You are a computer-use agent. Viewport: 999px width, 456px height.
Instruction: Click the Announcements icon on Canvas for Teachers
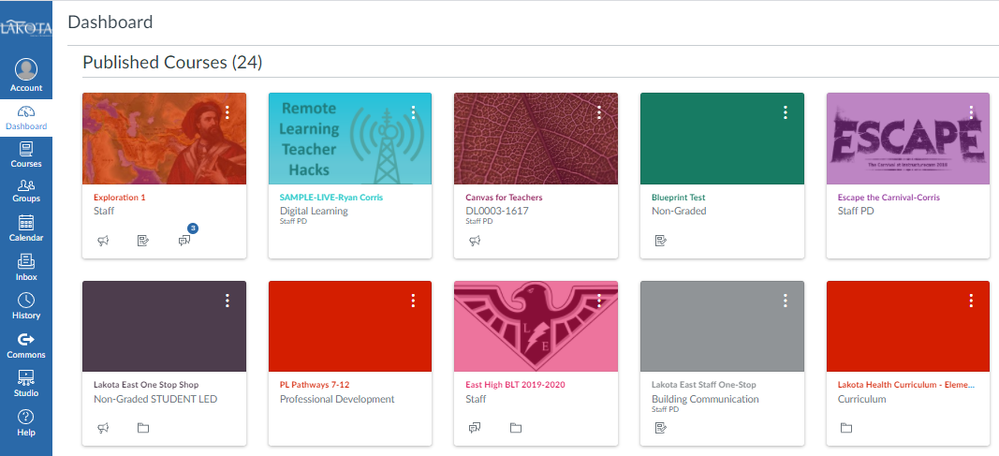click(x=475, y=241)
